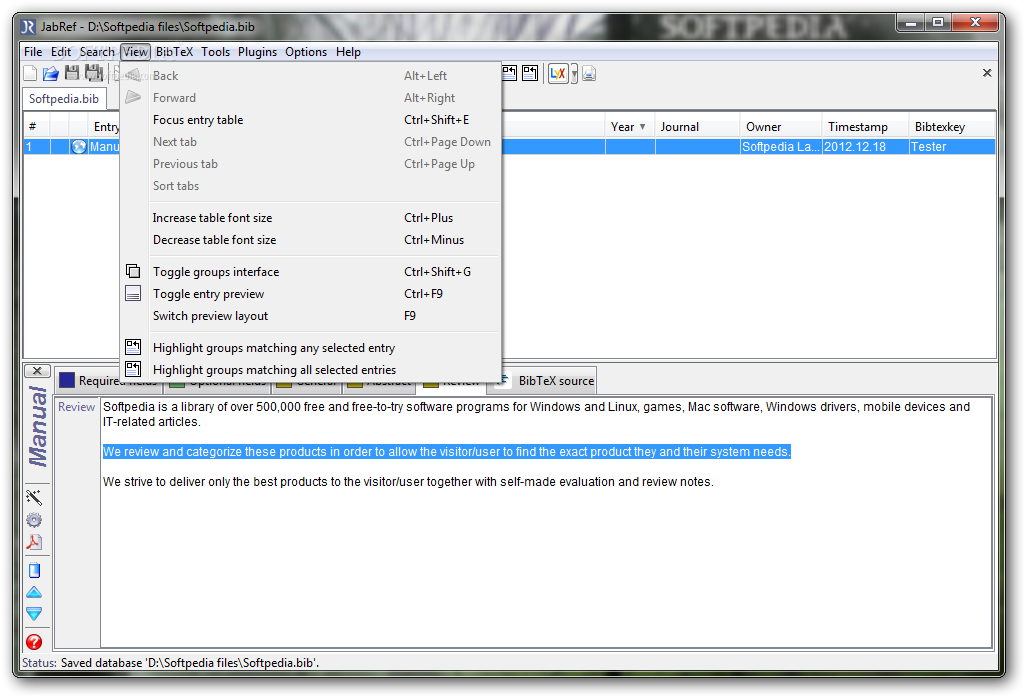This screenshot has width=1026, height=698.
Task: Click the Softpedia La... owner cell
Action: pyautogui.click(x=781, y=147)
